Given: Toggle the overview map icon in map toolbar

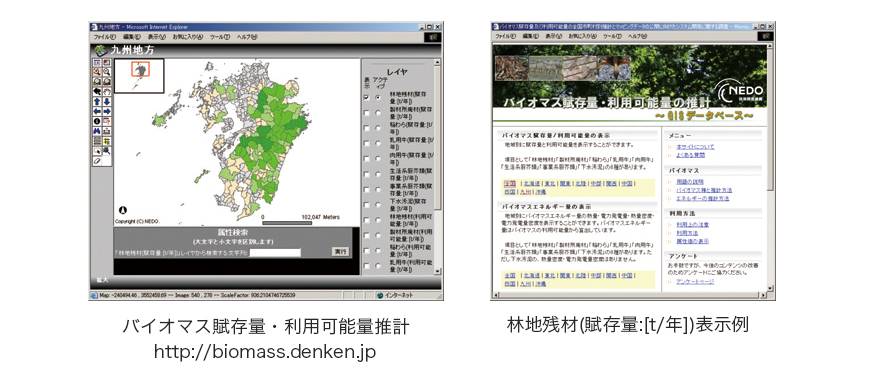Looking at the screenshot, I should pos(107,62).
